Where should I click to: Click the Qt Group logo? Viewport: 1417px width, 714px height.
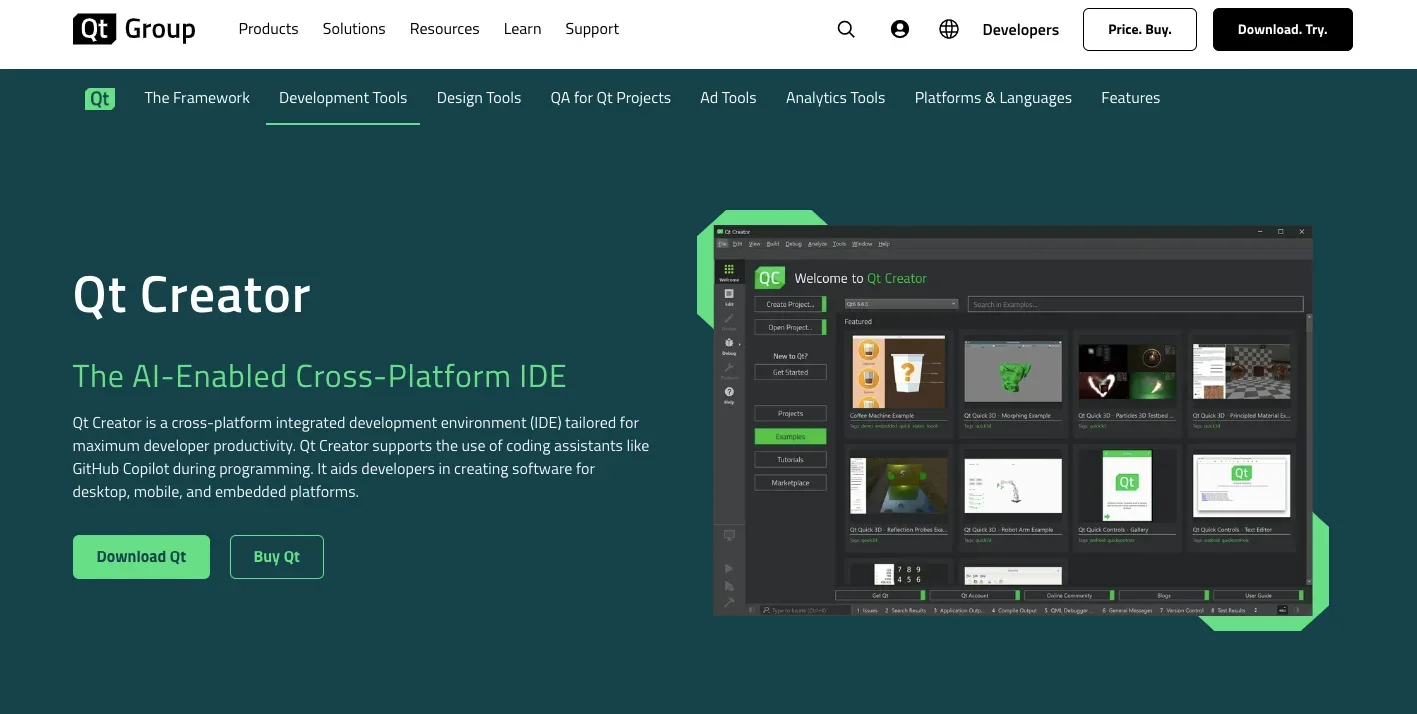coord(134,29)
